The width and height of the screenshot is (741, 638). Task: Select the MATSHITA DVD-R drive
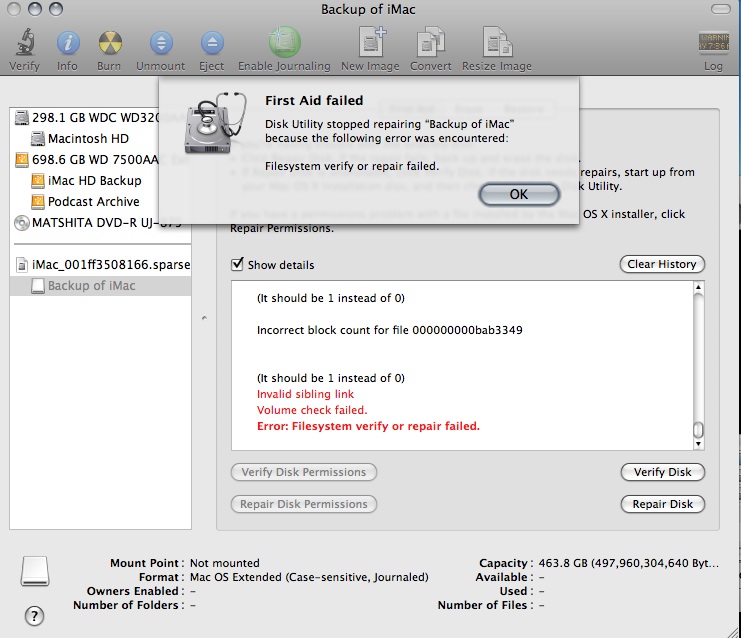(90, 223)
